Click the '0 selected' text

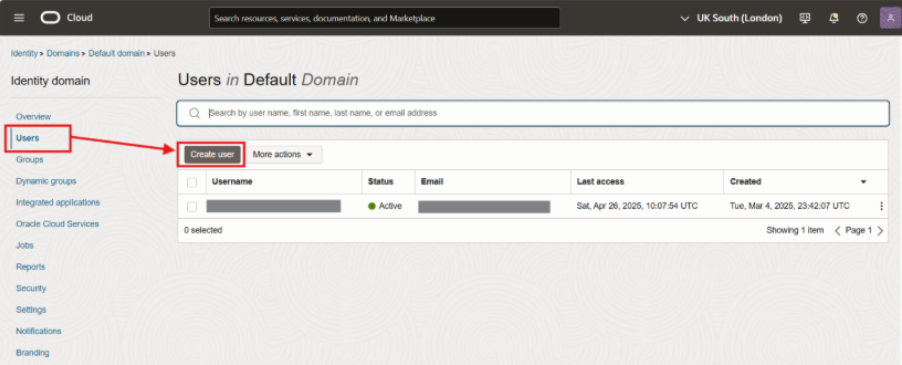pos(203,230)
